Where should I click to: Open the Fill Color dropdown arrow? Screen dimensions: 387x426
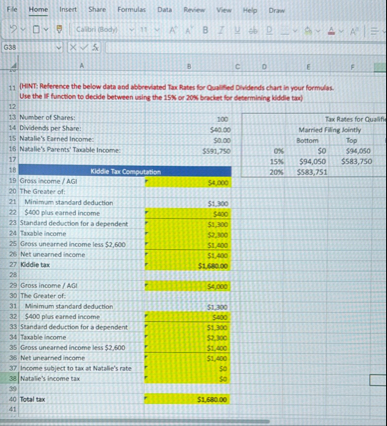point(318,31)
